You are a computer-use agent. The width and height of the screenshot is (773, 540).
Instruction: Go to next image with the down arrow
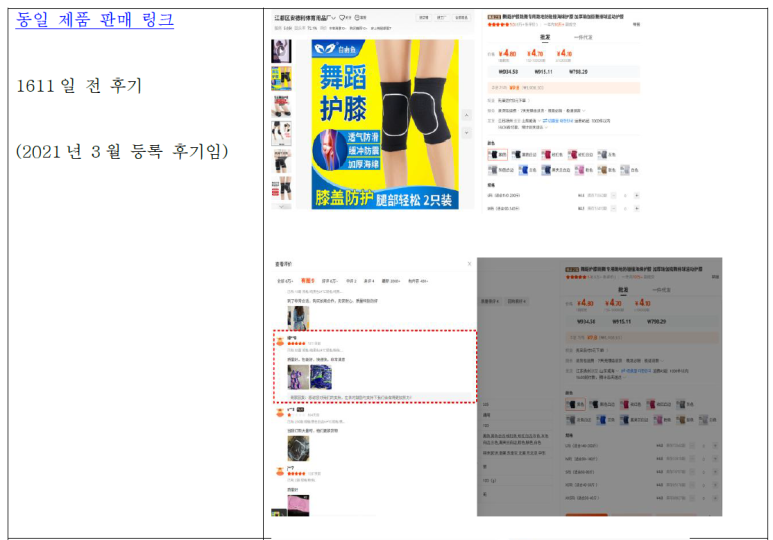pyautogui.click(x=466, y=133)
